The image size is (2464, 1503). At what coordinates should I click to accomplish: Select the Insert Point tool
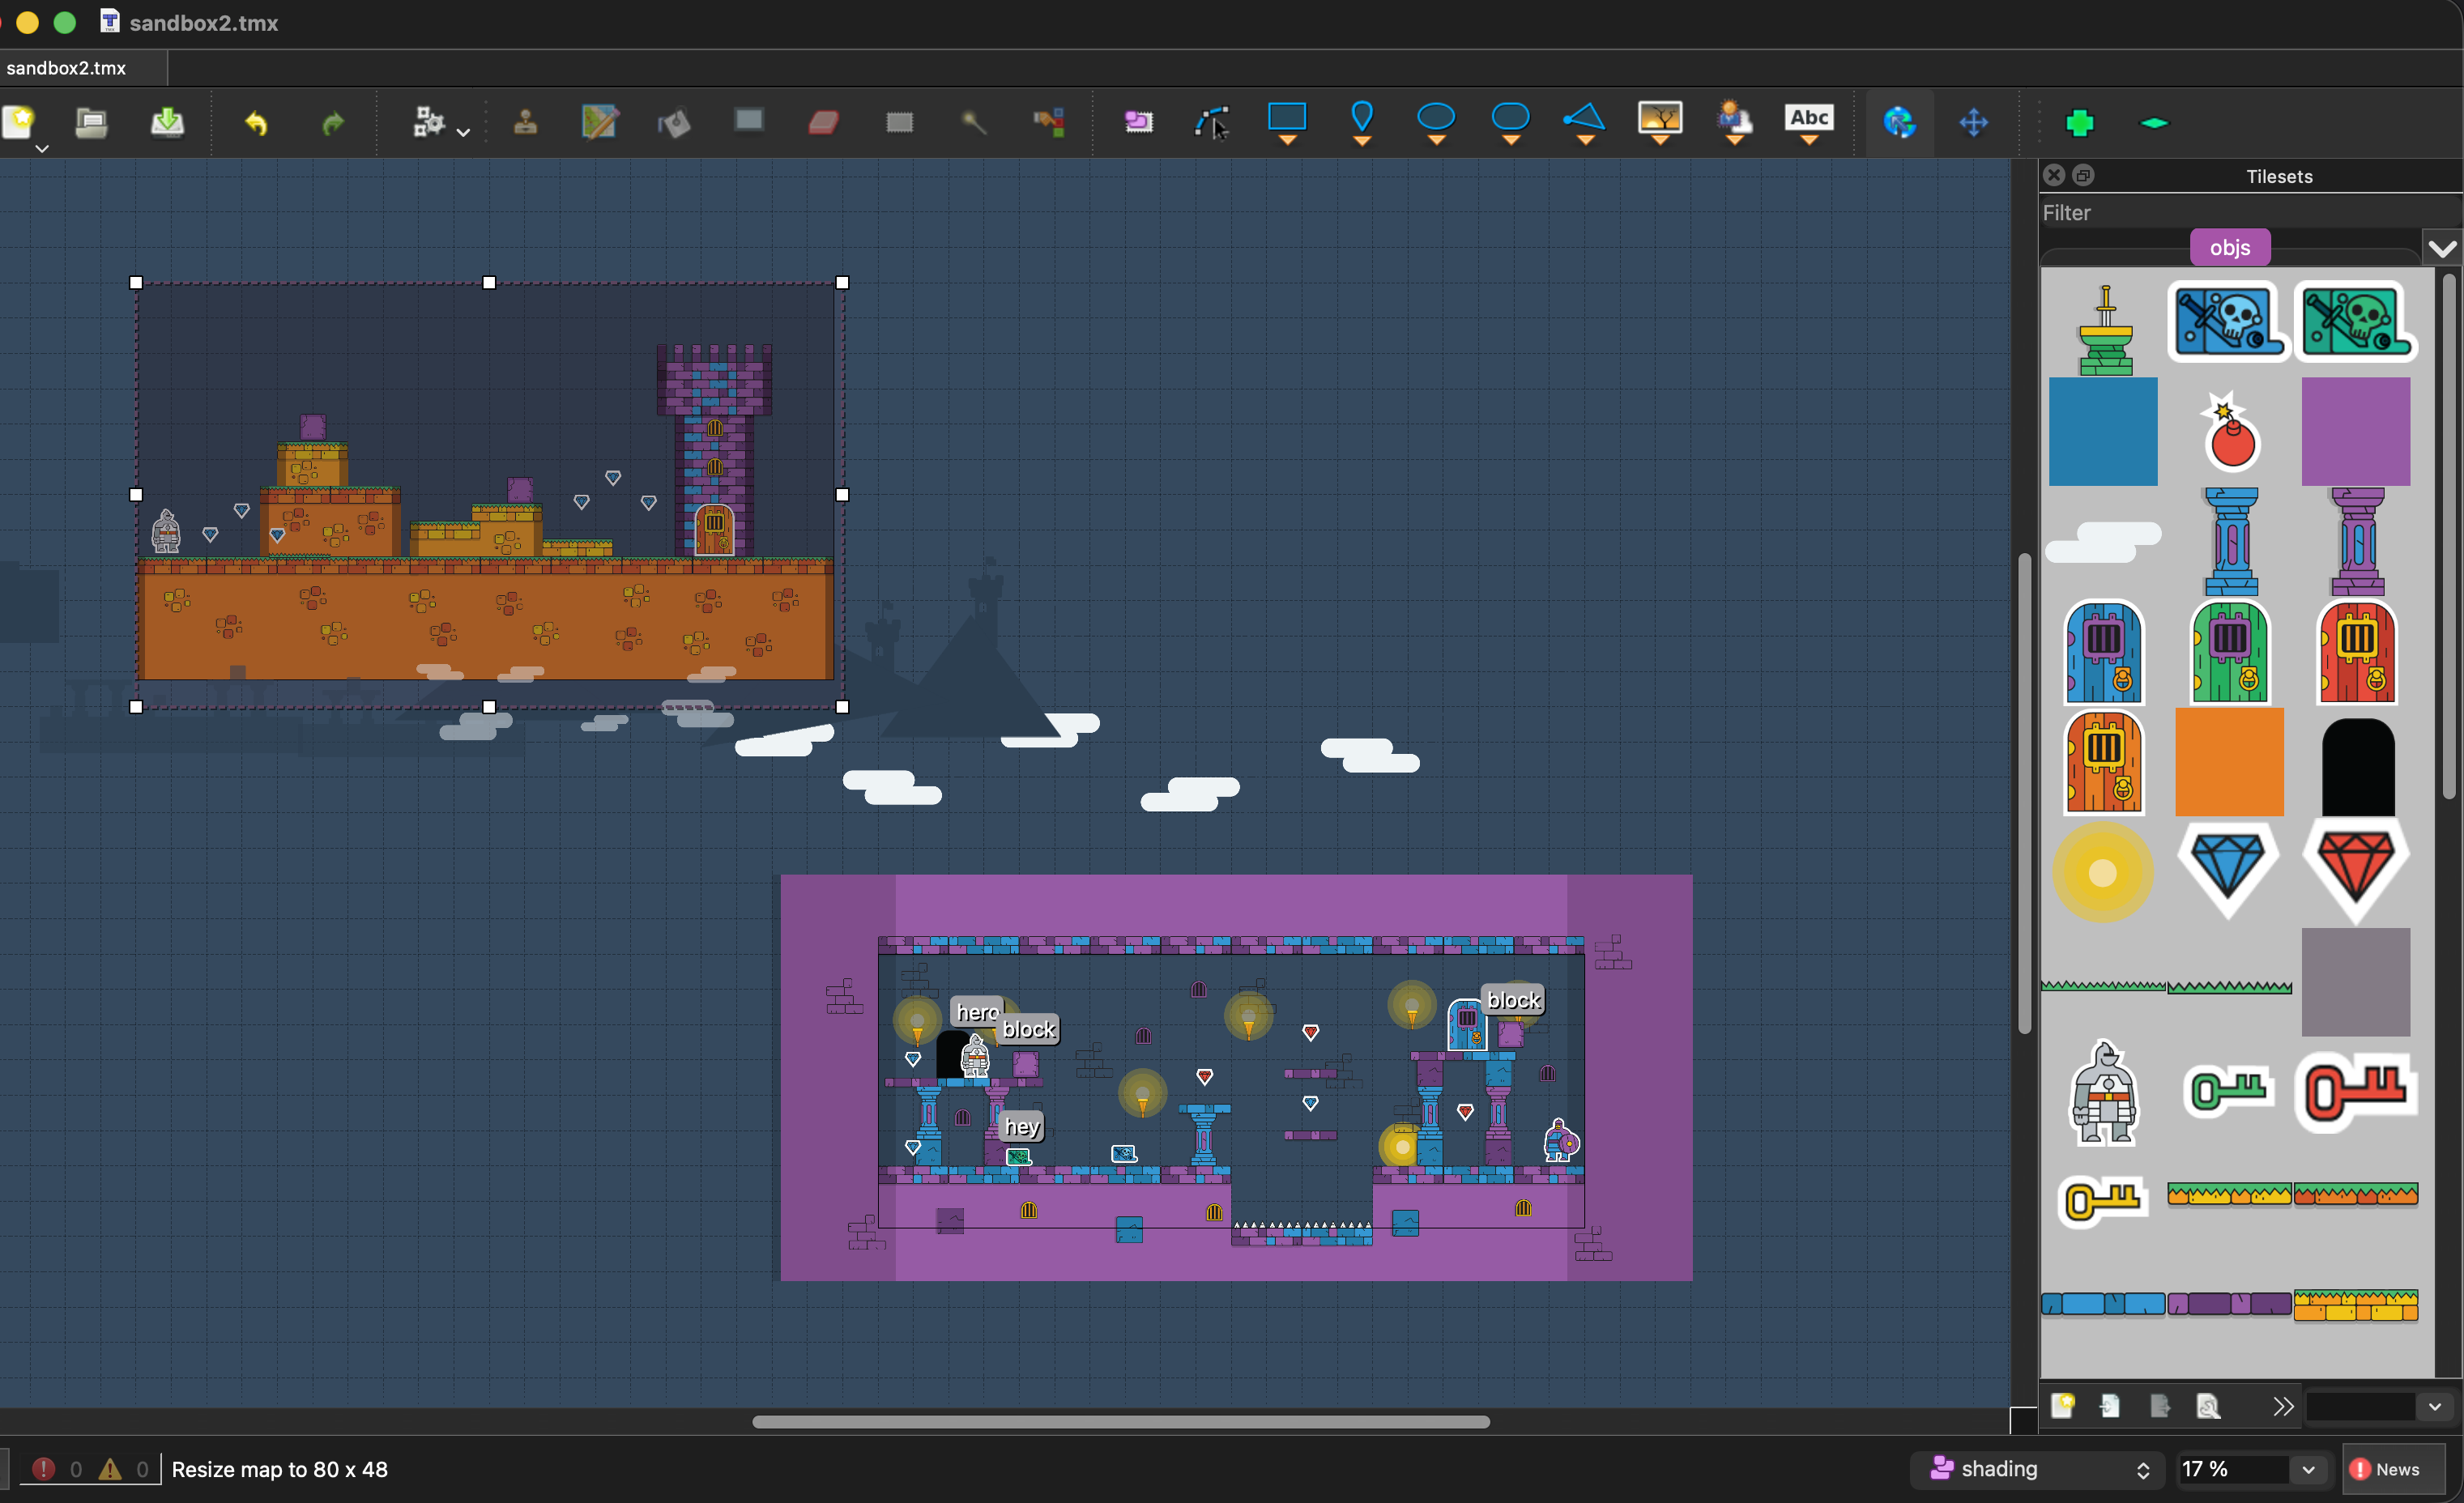click(x=1362, y=122)
